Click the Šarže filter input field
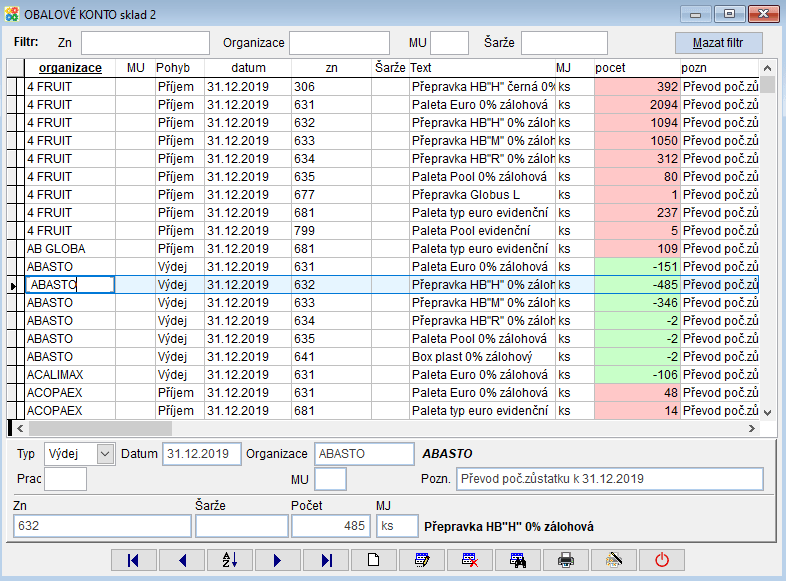The height and width of the screenshot is (581, 786). 564,43
